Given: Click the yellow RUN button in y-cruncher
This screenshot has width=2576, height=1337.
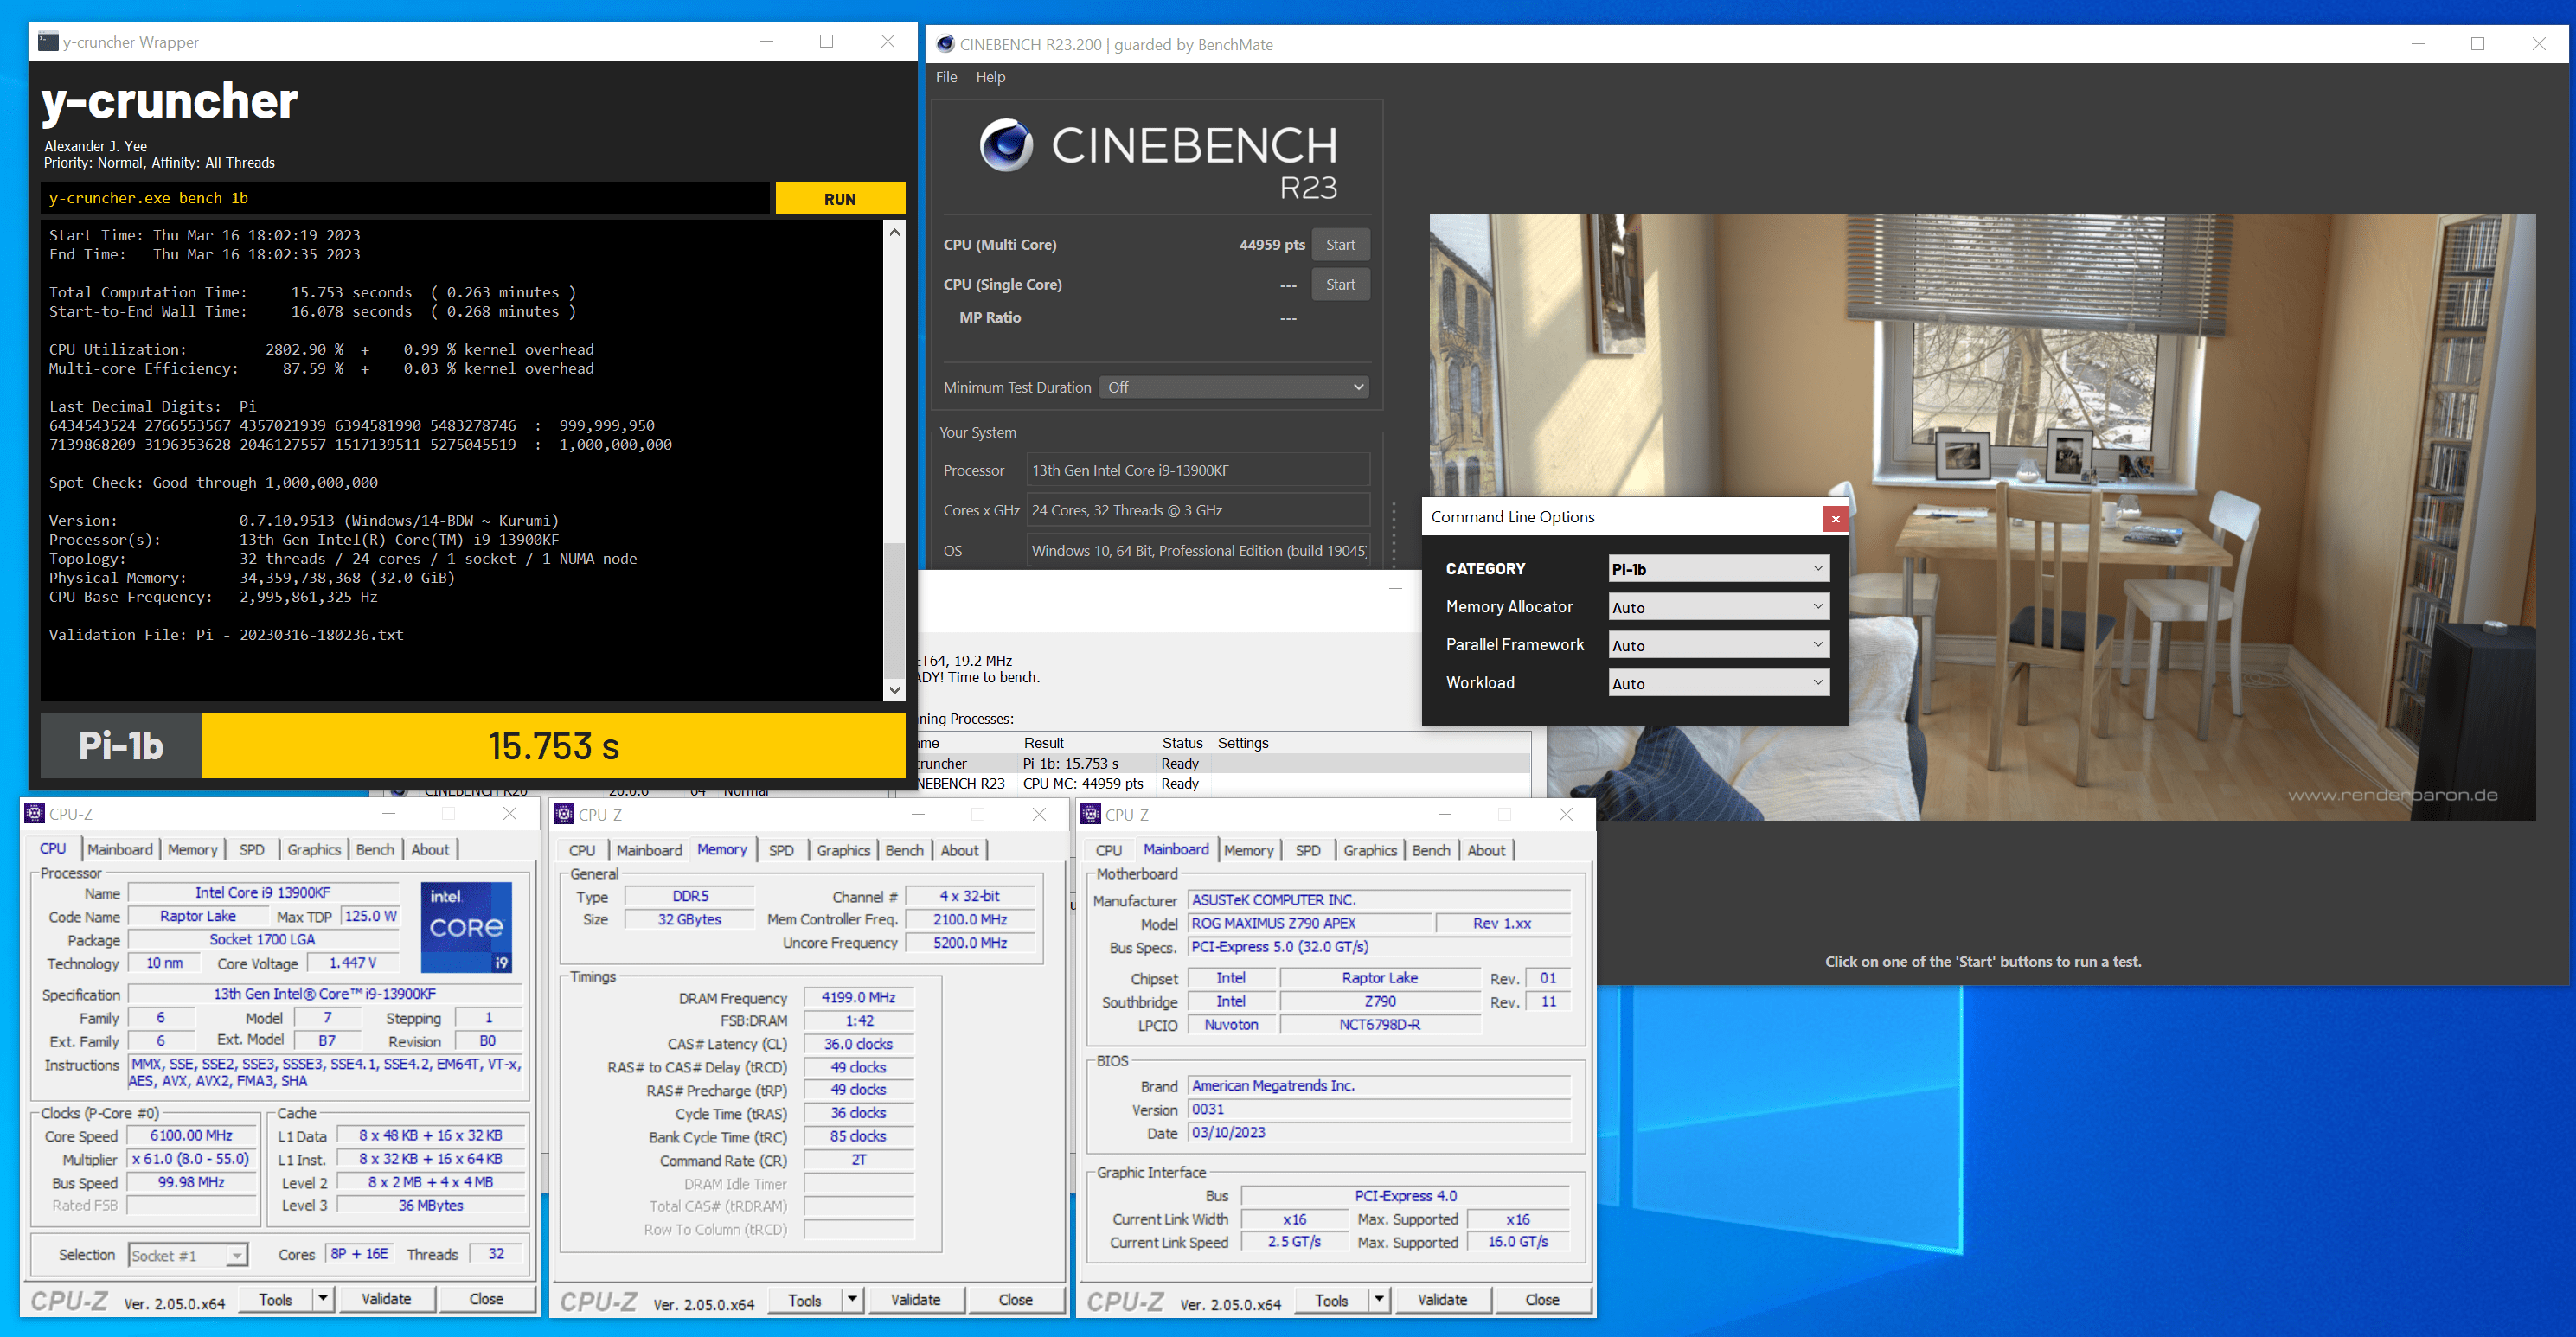Looking at the screenshot, I should (x=840, y=198).
